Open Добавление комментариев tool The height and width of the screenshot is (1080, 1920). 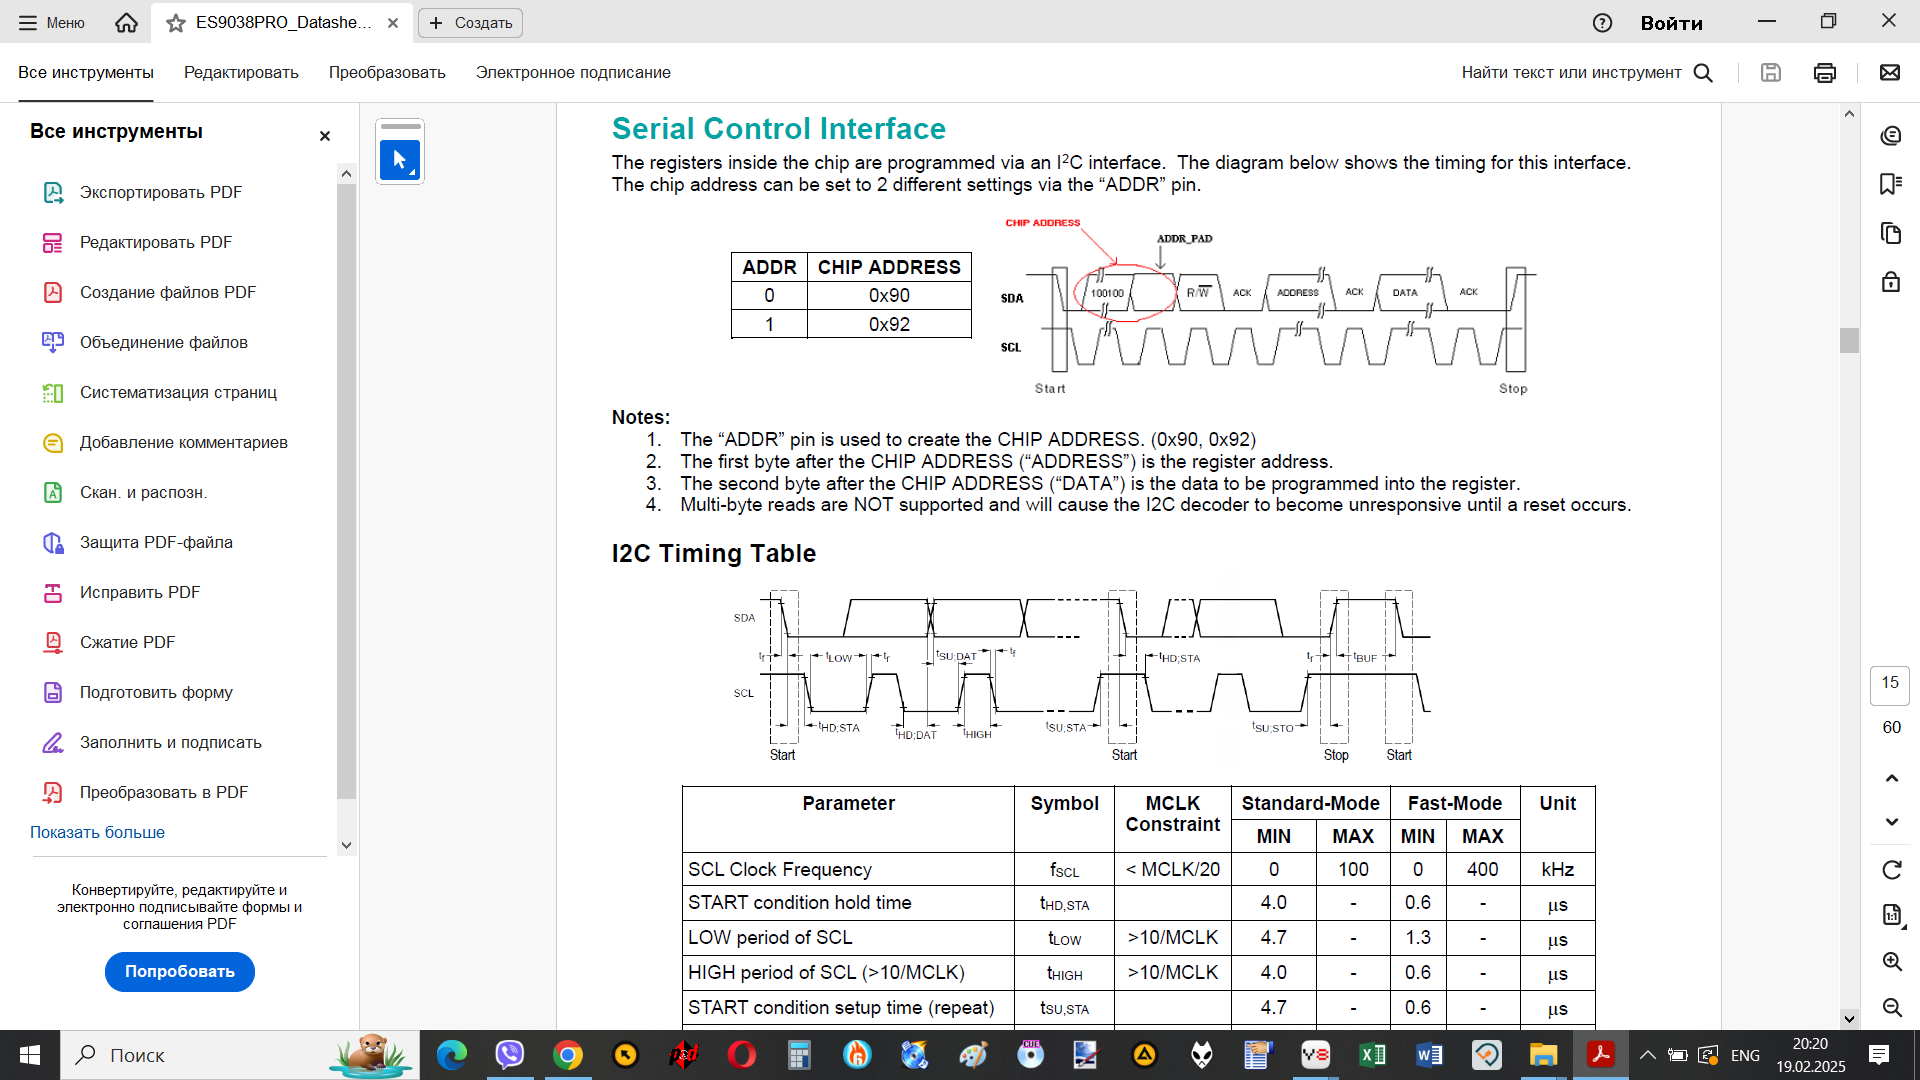pos(183,442)
